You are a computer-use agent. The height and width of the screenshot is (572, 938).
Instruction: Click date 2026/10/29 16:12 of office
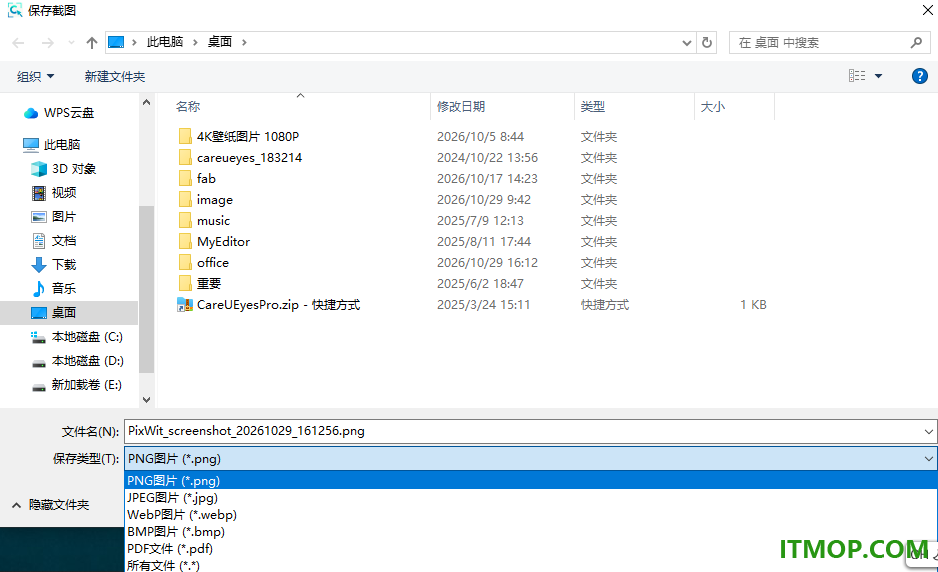[x=487, y=263]
